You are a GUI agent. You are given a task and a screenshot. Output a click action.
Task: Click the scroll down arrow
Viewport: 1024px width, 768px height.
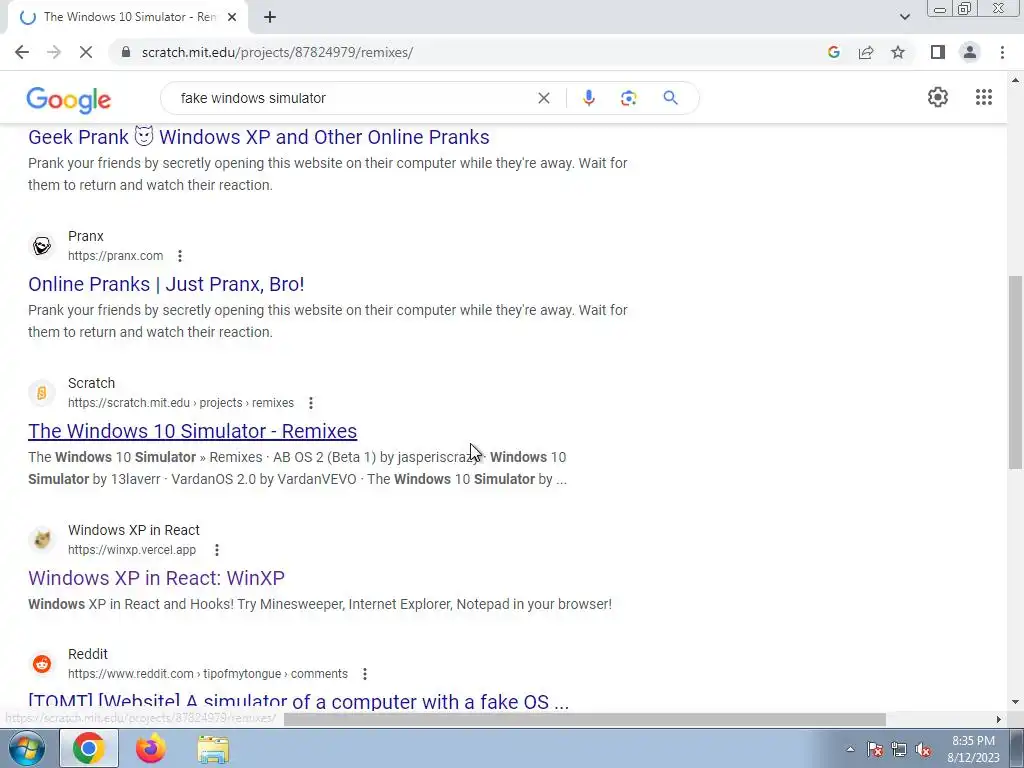(1015, 703)
